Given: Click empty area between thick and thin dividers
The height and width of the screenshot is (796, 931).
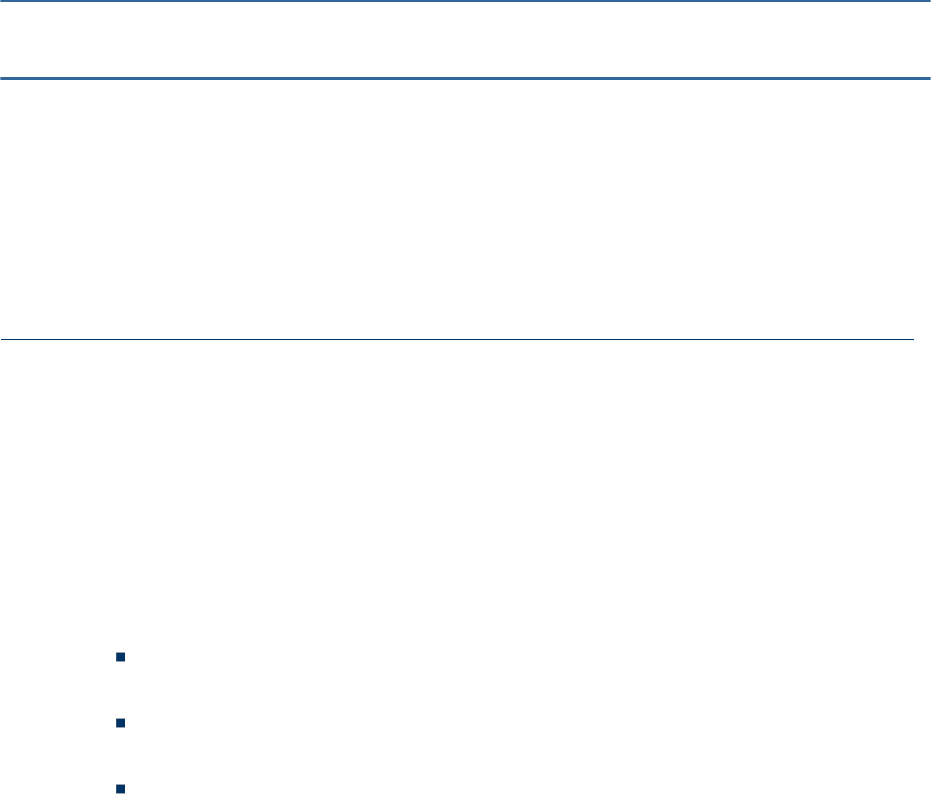Looking at the screenshot, I should click(x=466, y=210).
